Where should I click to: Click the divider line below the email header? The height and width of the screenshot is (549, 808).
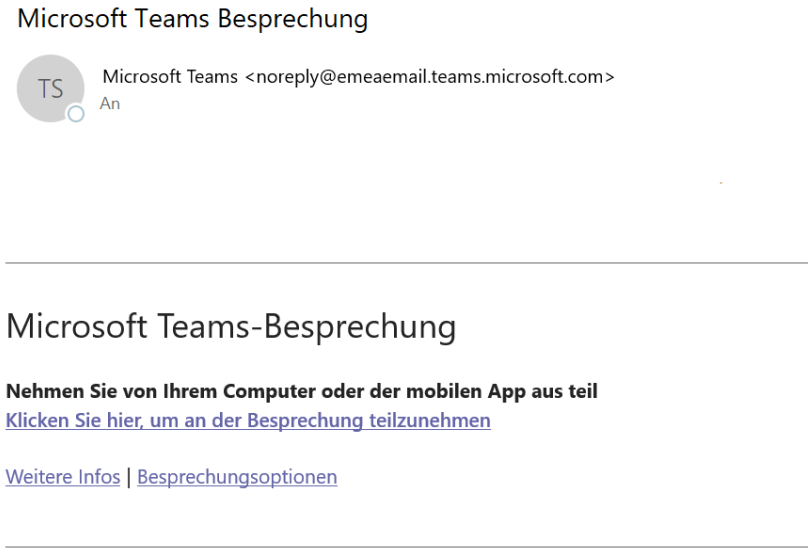click(407, 263)
